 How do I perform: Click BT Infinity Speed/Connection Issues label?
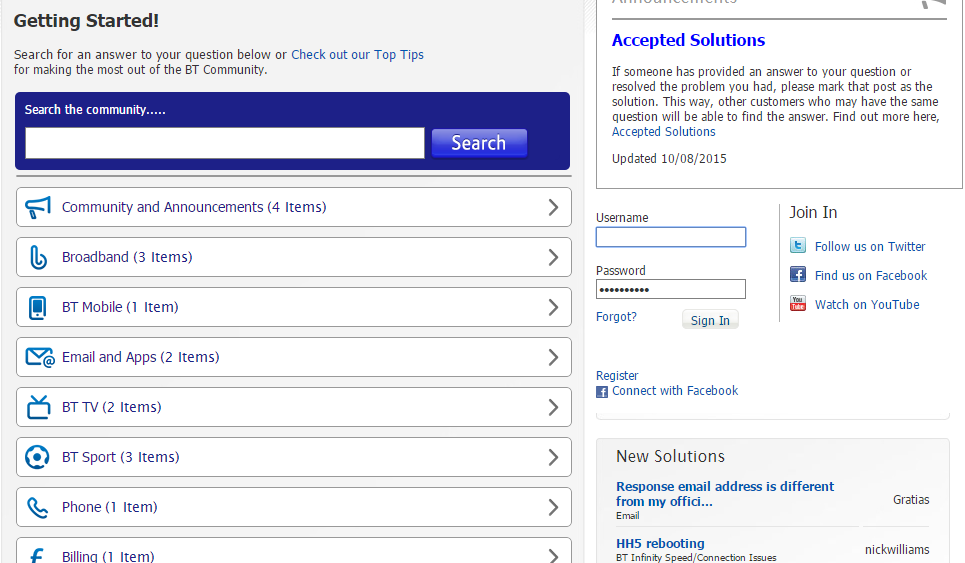(x=696, y=557)
